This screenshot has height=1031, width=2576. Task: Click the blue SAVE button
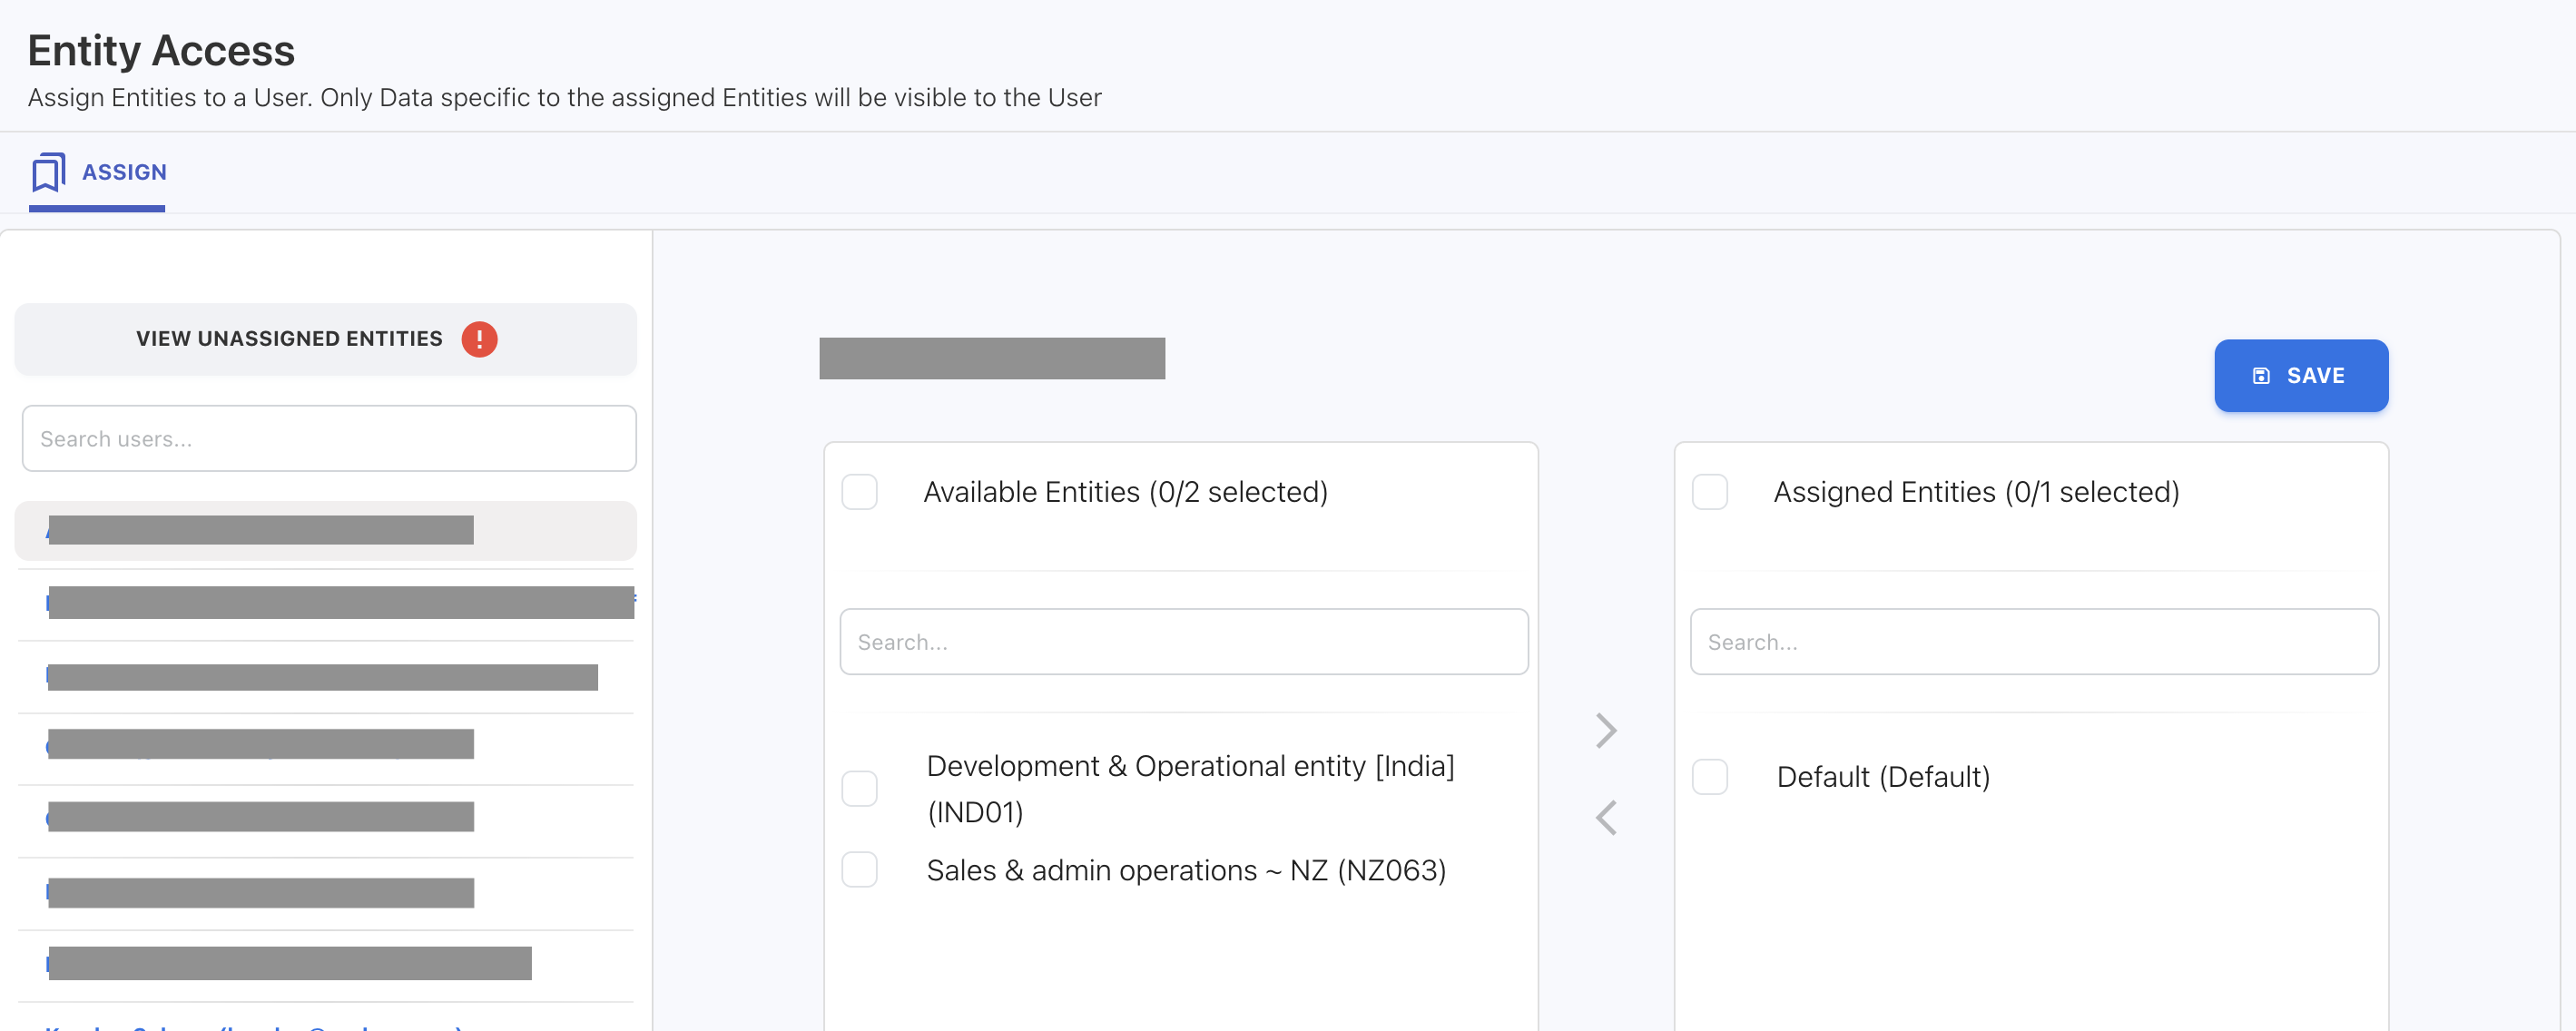click(x=2300, y=376)
